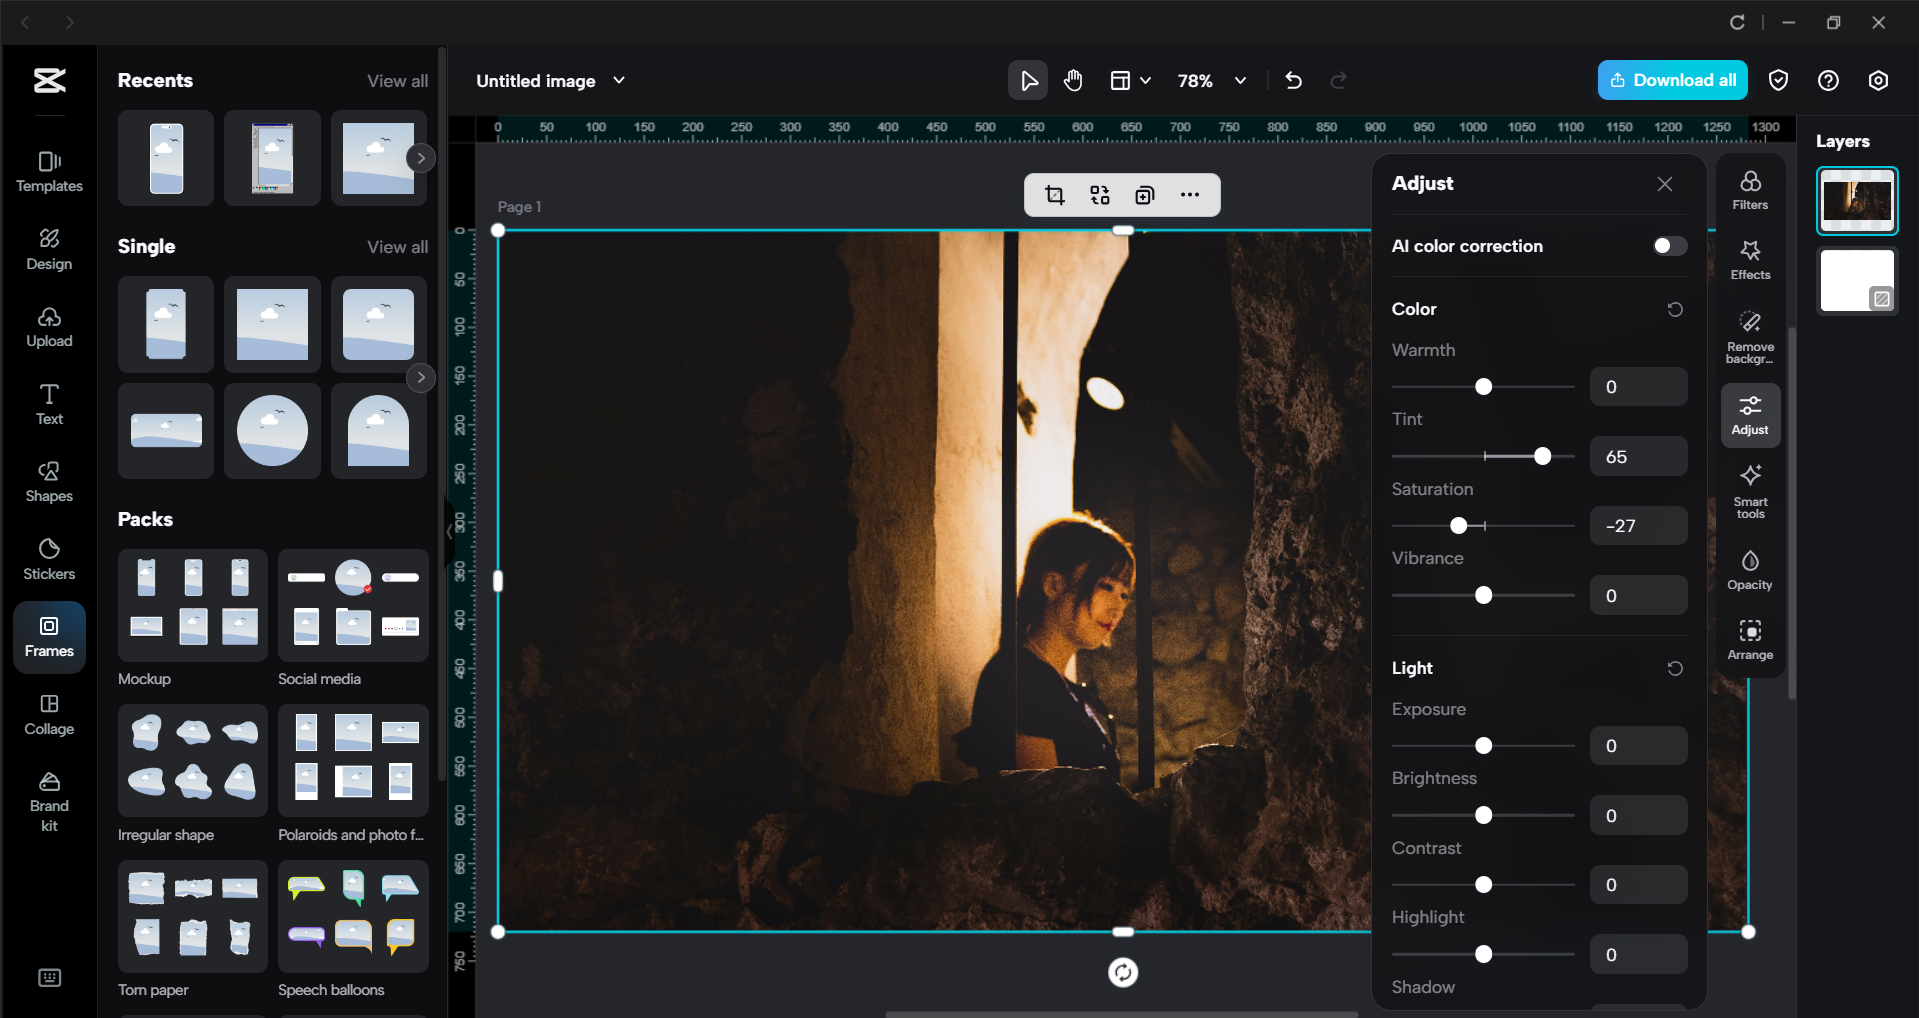Expand the Recents carousel arrow
Screen dimensions: 1919x1018
coord(421,157)
